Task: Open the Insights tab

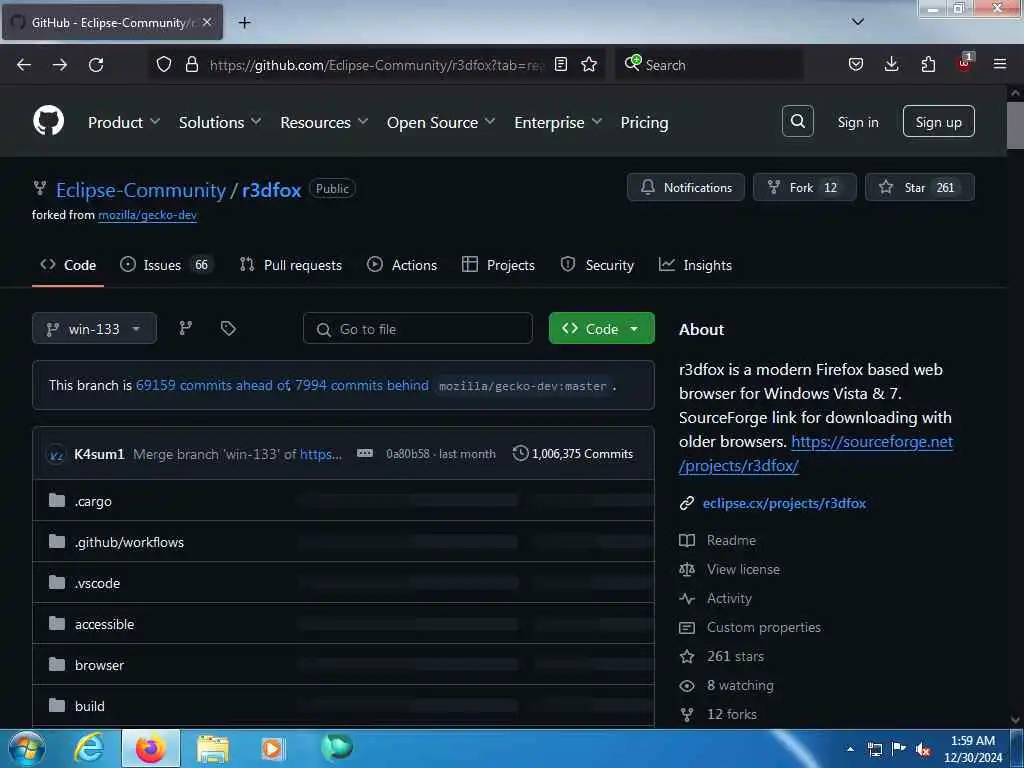Action: click(695, 265)
